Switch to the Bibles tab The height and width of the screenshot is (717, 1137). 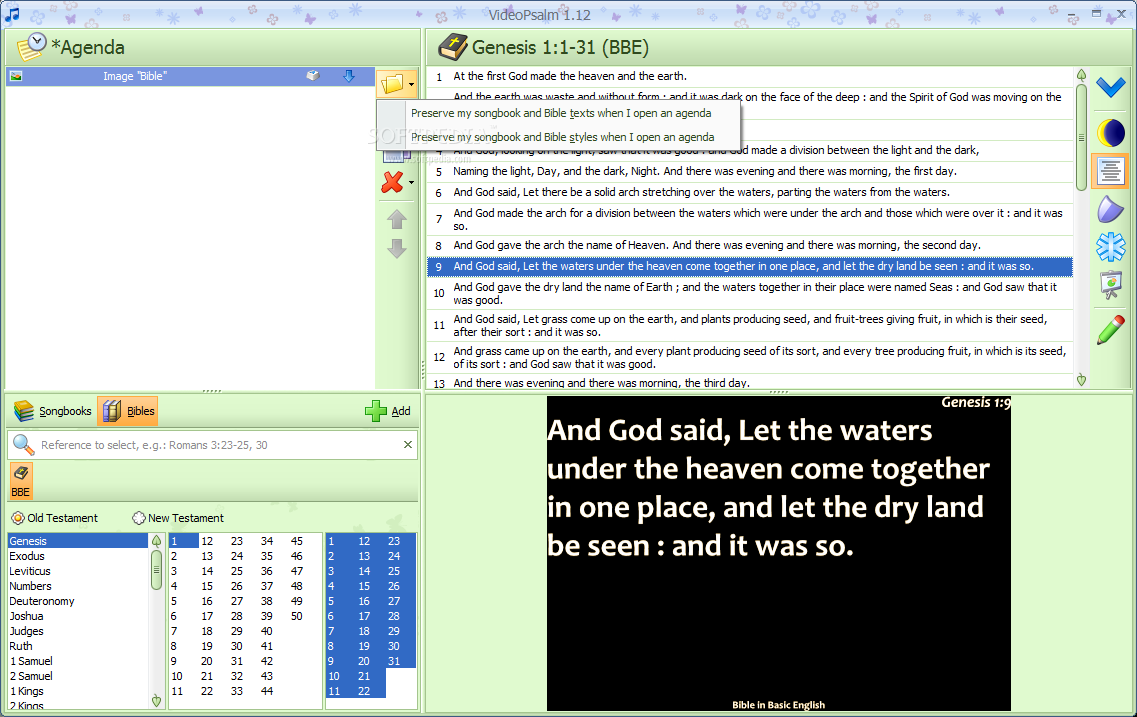coord(128,411)
